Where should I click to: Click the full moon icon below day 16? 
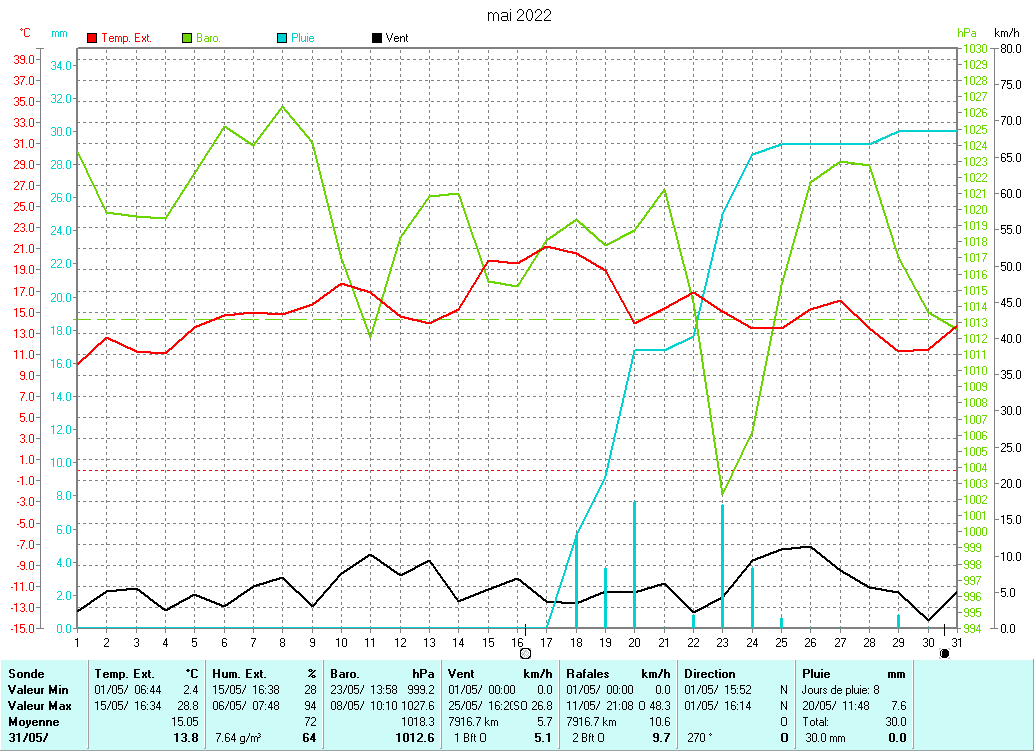[x=526, y=653]
